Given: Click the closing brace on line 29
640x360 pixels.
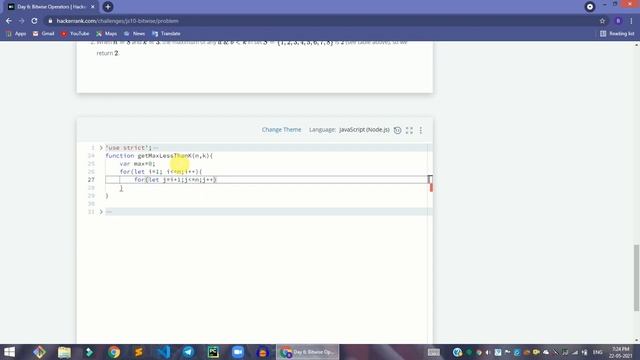Looking at the screenshot, I should [107, 196].
